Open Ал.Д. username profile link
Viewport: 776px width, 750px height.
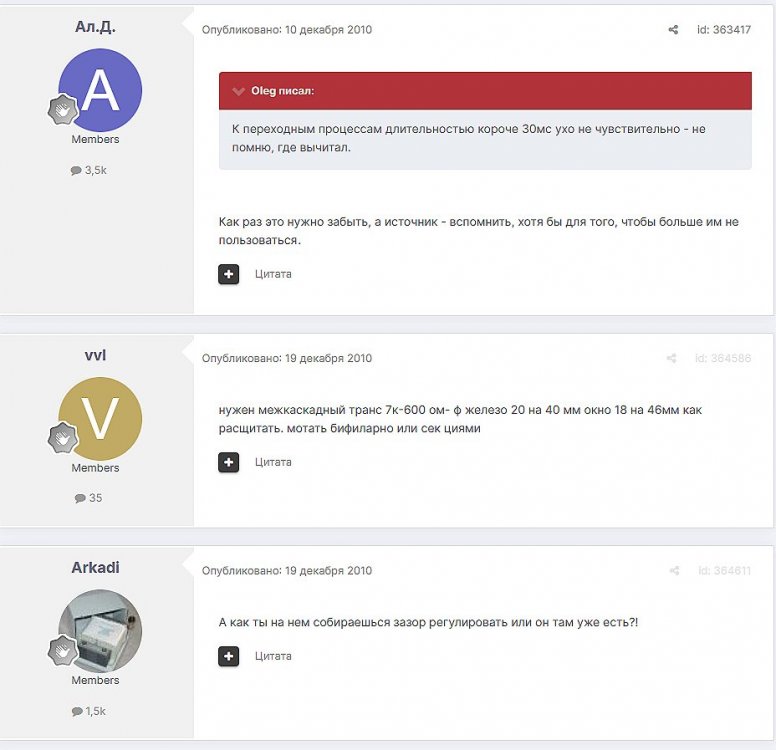coord(95,27)
